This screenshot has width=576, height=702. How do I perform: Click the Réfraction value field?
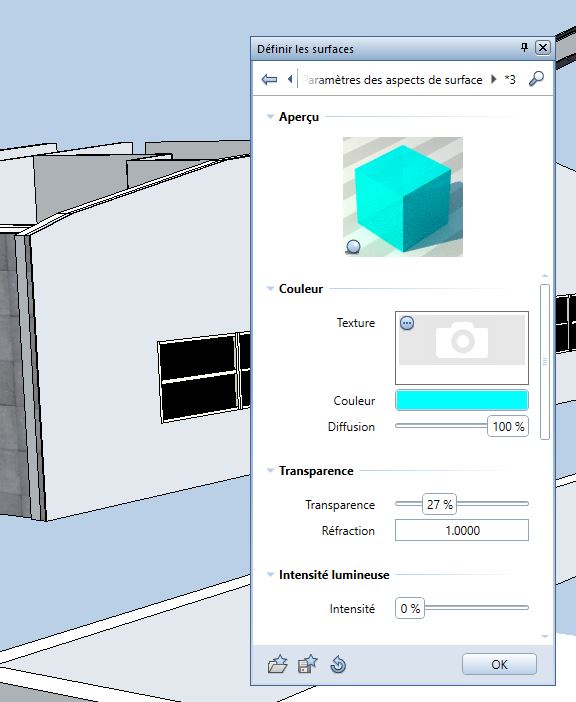tap(461, 531)
